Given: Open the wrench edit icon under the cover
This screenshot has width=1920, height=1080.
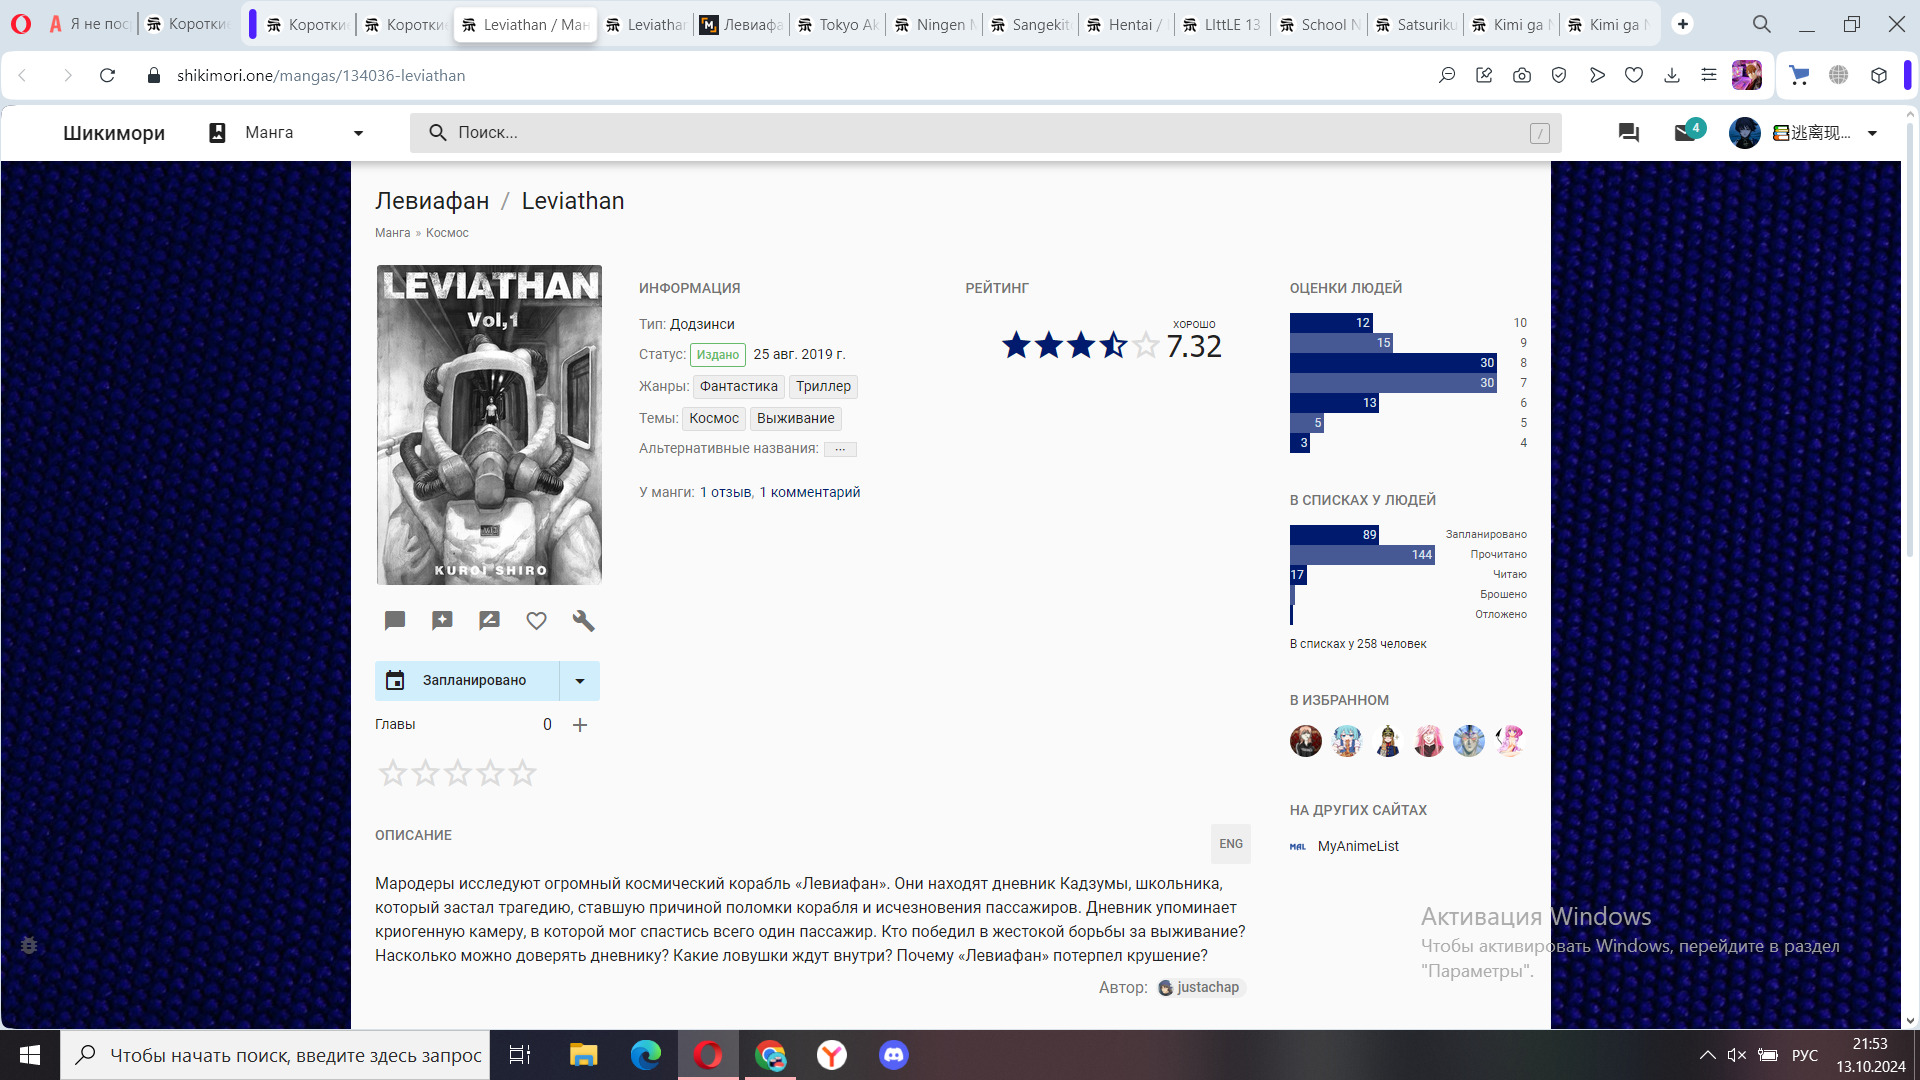Looking at the screenshot, I should (583, 621).
